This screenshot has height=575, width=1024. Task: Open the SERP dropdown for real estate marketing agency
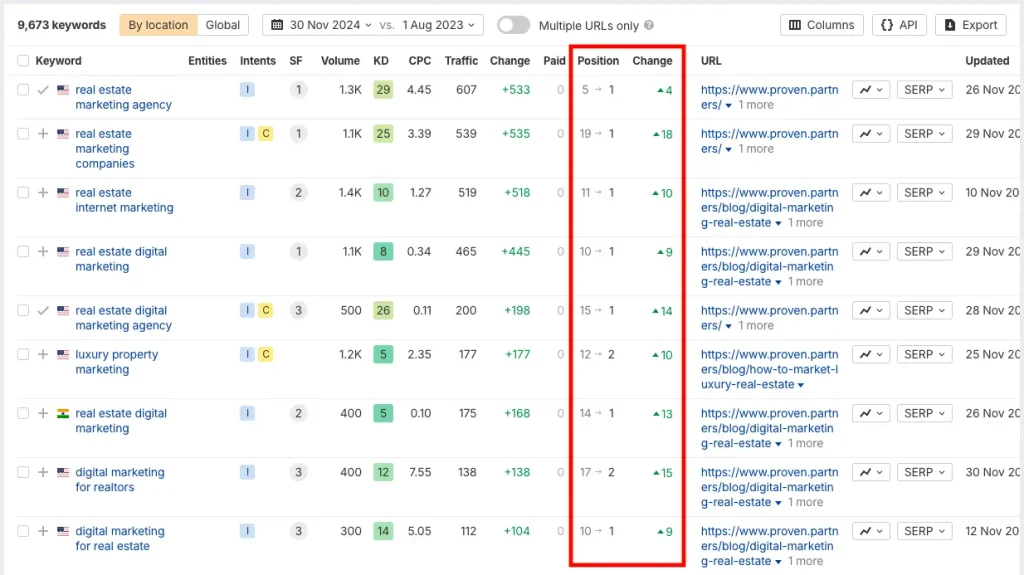[924, 90]
